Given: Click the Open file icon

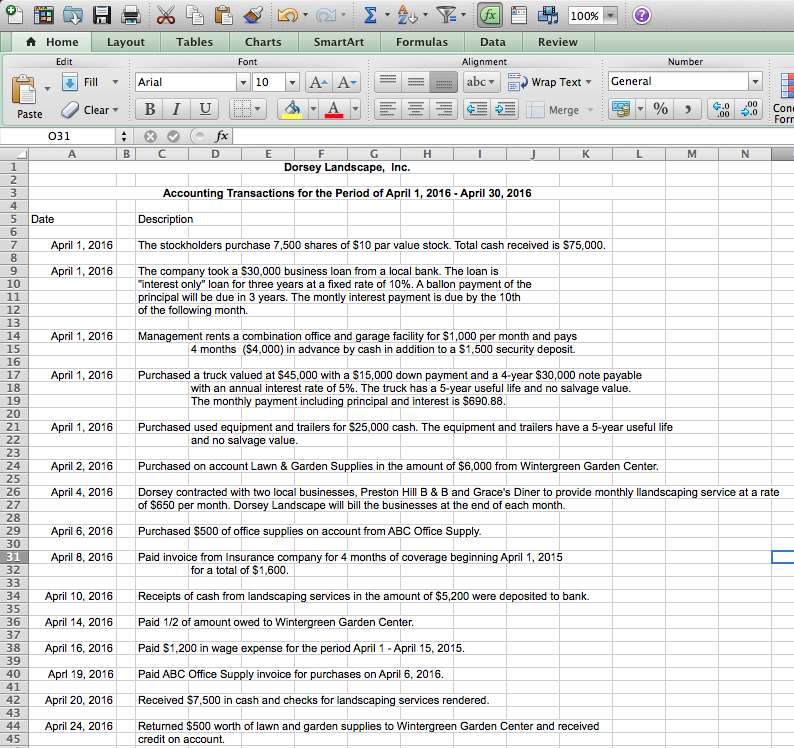Looking at the screenshot, I should pyautogui.click(x=73, y=15).
